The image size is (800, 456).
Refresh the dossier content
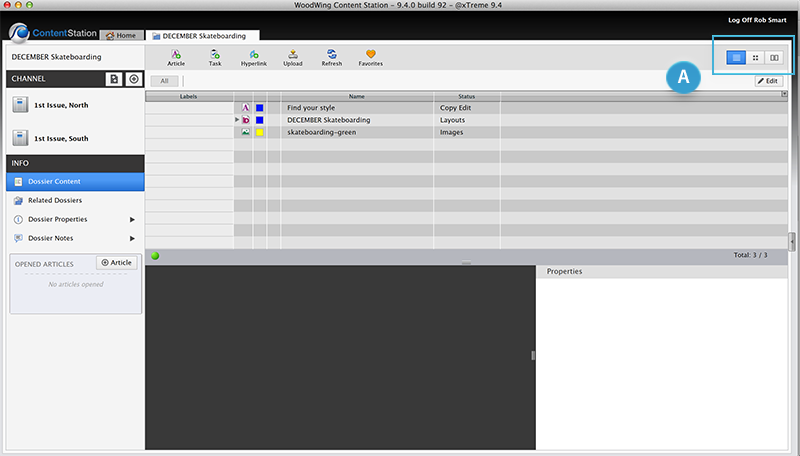(332, 58)
